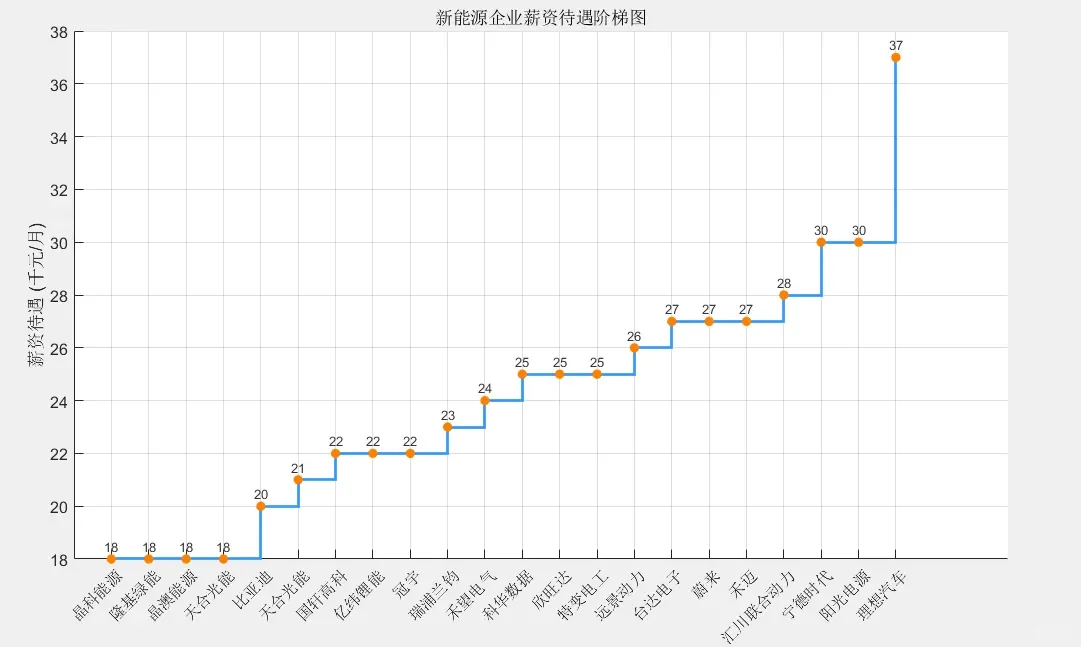Select x-axis label 国轩高科
Image resolution: width=1081 pixels, height=647 pixels.
click(x=322, y=595)
